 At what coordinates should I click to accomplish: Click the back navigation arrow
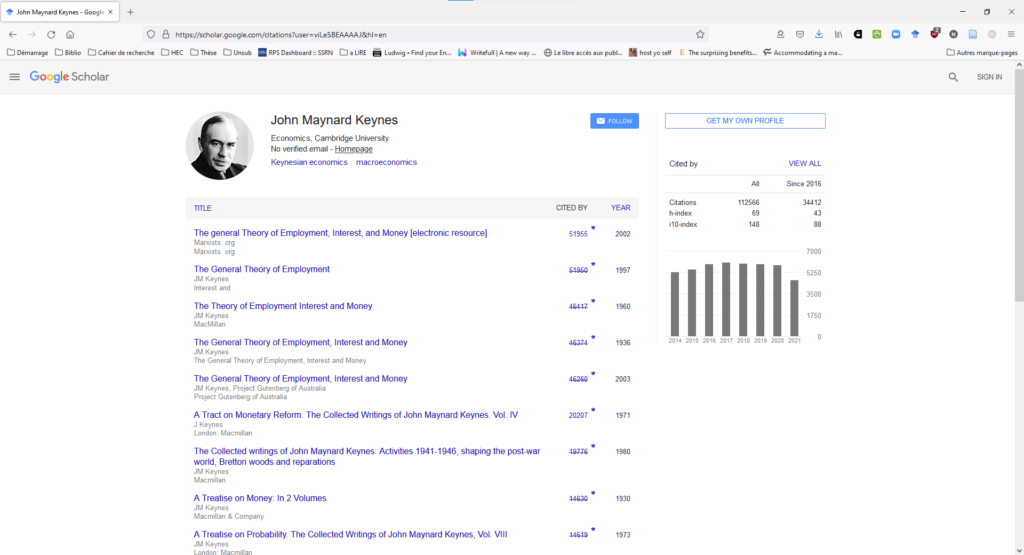(12, 34)
